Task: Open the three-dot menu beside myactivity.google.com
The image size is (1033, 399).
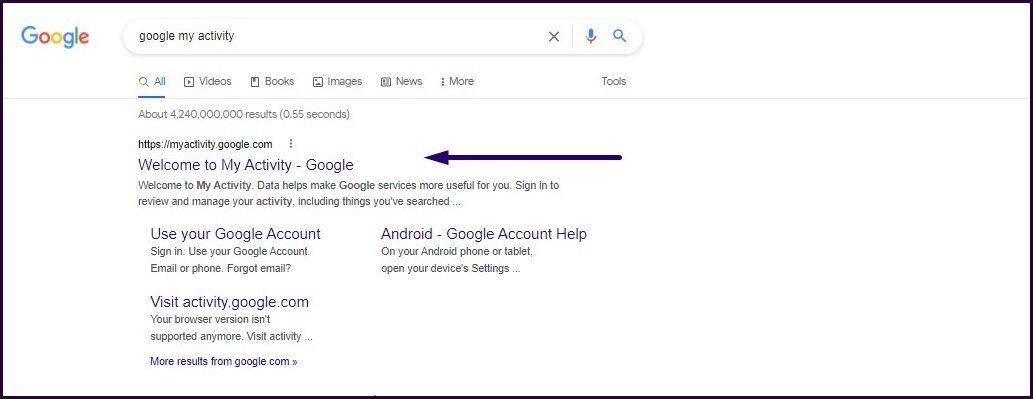Action: pyautogui.click(x=291, y=144)
